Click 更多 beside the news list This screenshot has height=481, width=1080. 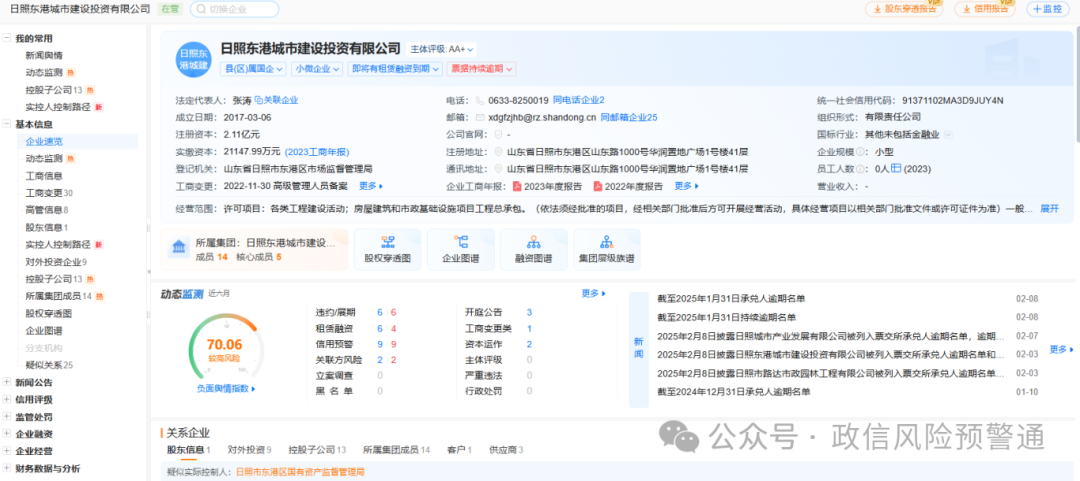click(x=1061, y=349)
